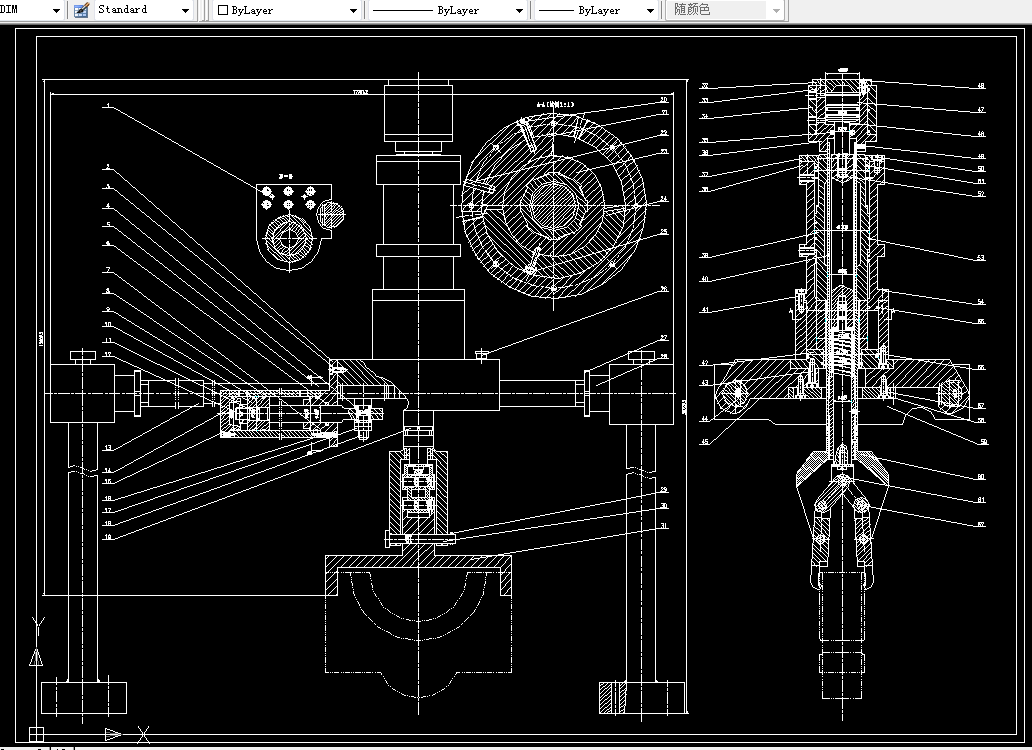Click the table style manager icon

[81, 10]
